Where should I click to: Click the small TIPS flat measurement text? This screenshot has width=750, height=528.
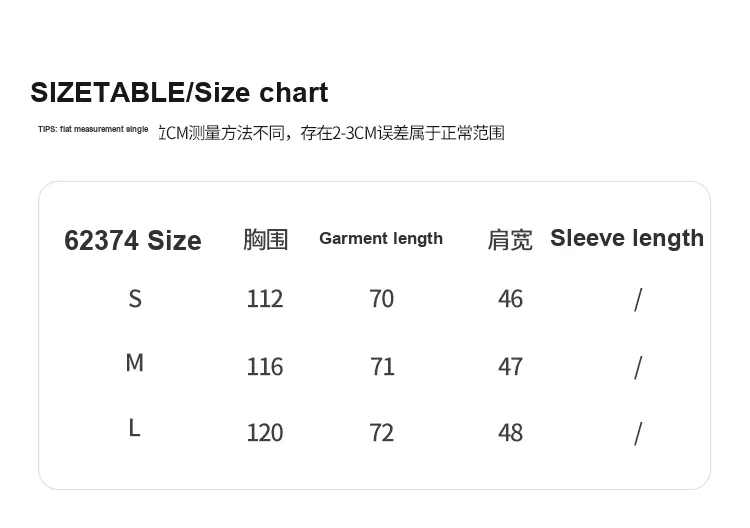tap(93, 130)
